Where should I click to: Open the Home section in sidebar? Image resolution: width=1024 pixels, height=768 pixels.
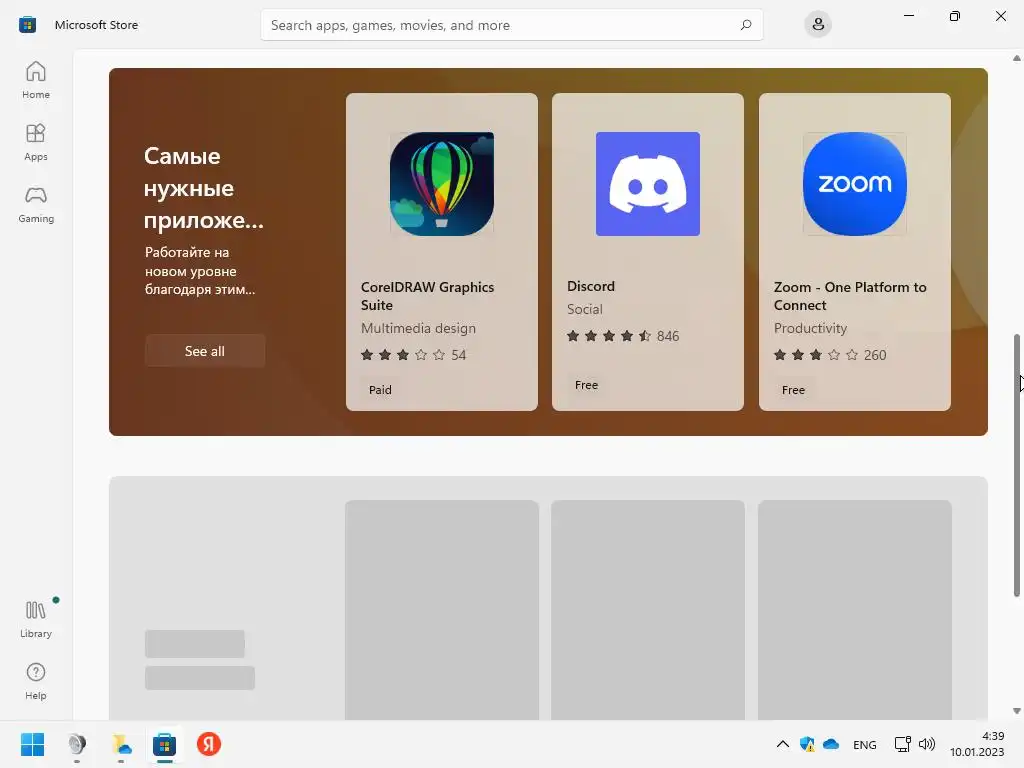[35, 80]
